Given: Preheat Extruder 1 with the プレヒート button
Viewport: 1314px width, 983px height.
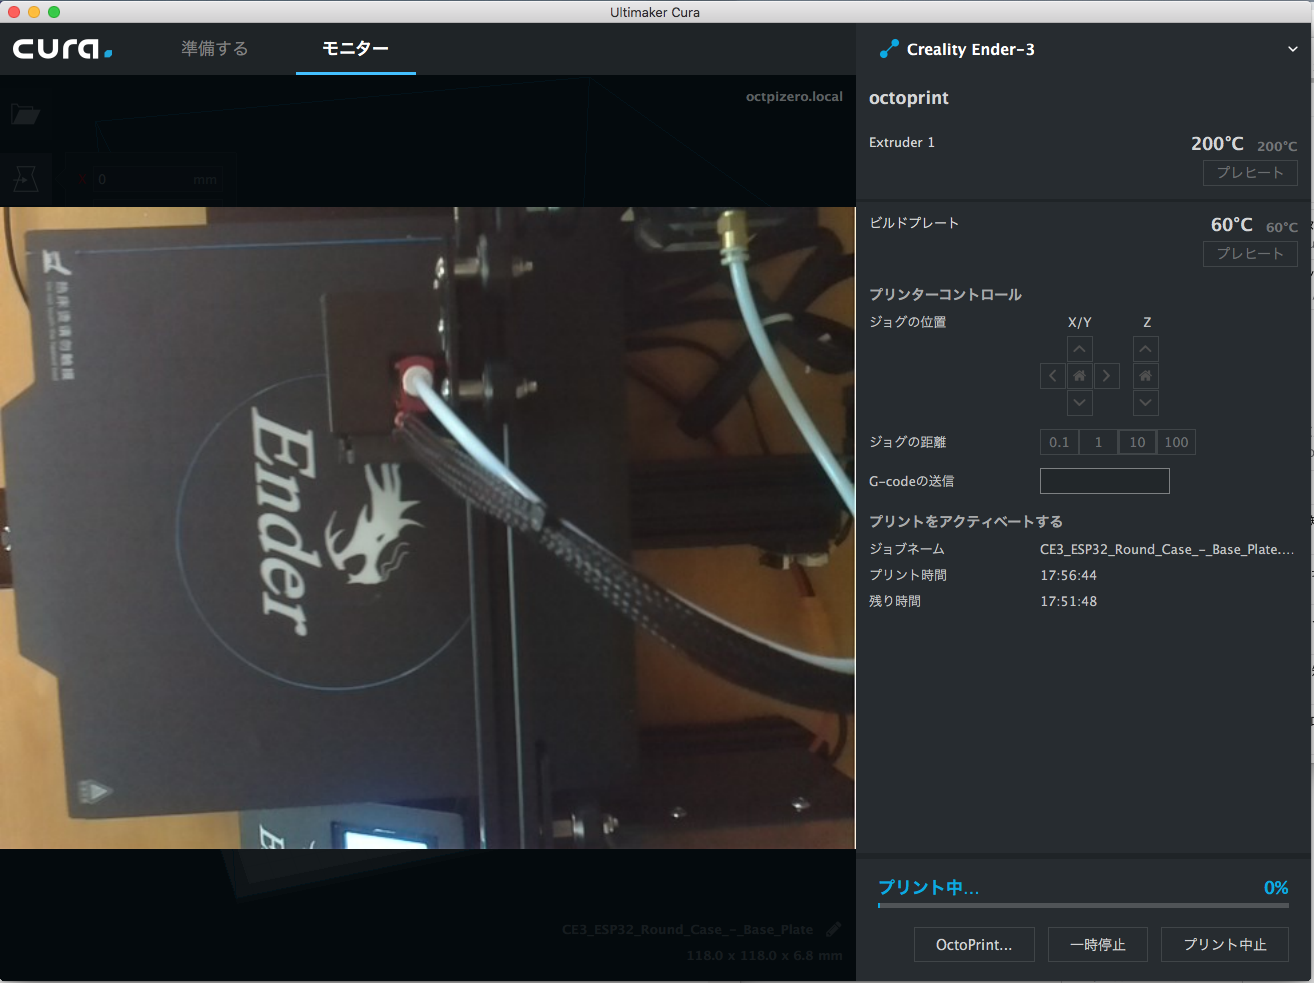Looking at the screenshot, I should point(1250,172).
